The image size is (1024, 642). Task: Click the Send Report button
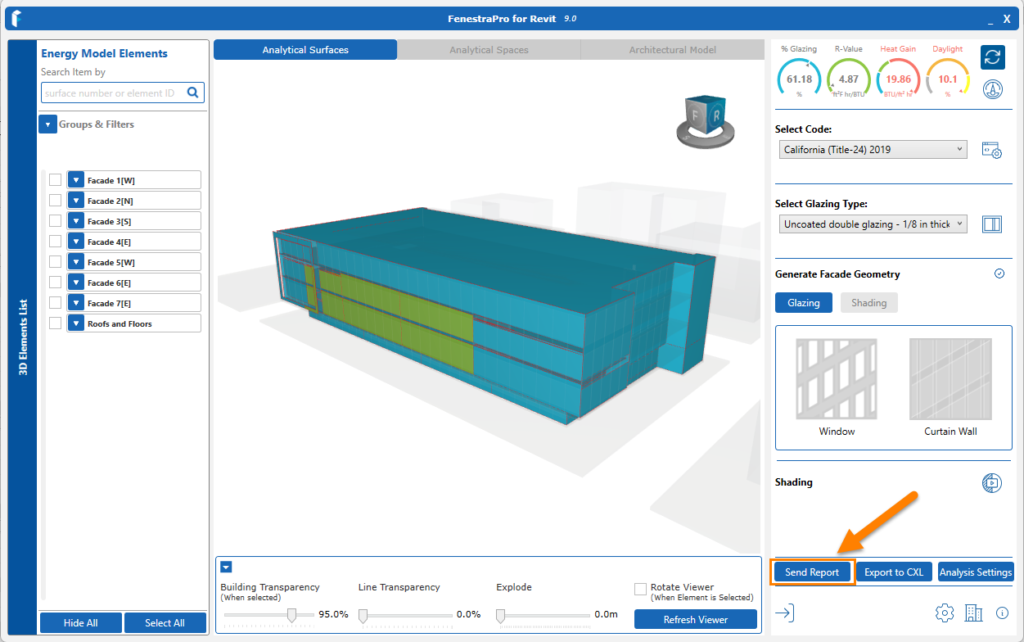812,572
